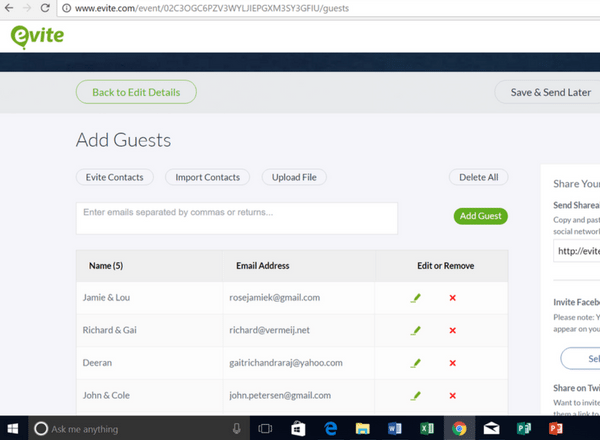Open Evite Contacts
Image resolution: width=600 pixels, height=440 pixels.
click(114, 177)
